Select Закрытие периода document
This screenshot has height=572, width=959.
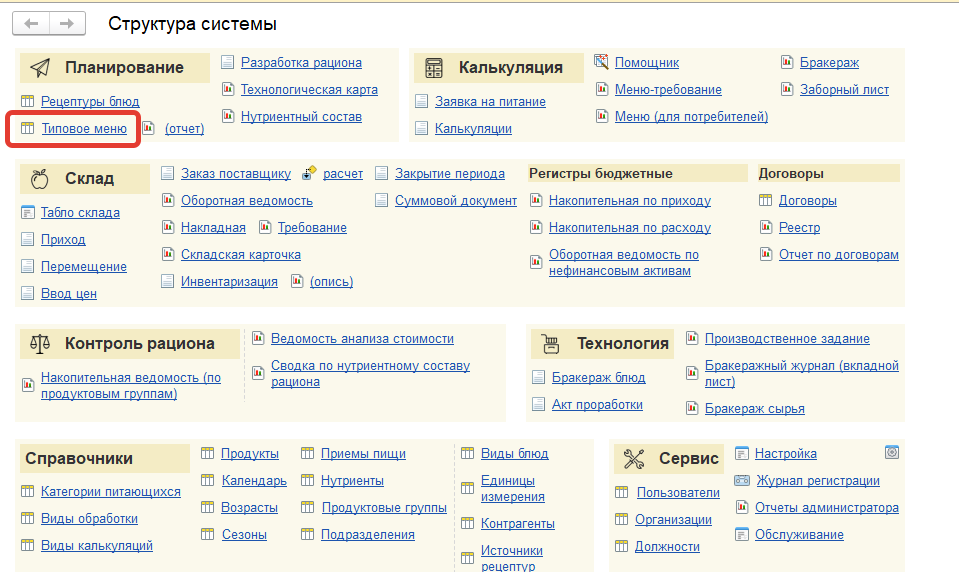(x=449, y=173)
